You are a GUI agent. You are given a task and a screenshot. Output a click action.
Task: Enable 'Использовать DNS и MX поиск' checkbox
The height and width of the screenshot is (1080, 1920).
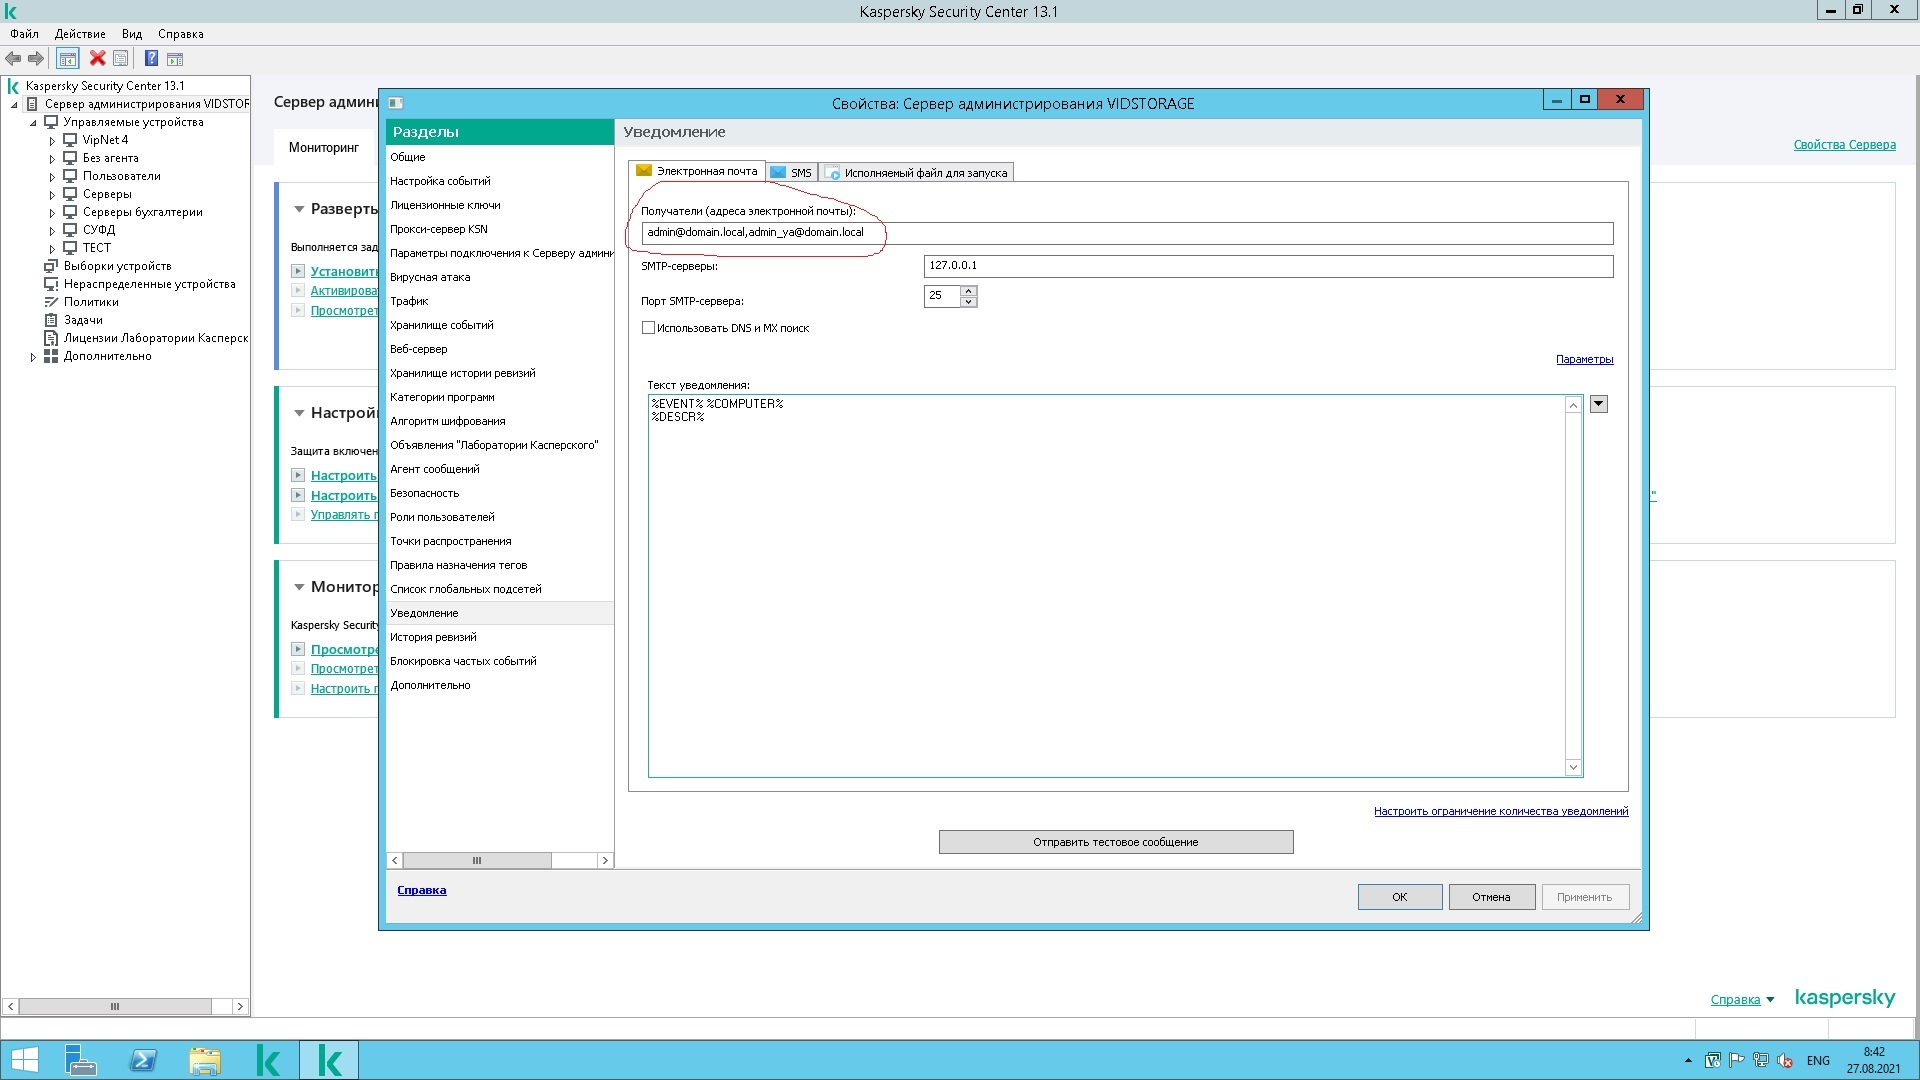pyautogui.click(x=648, y=328)
